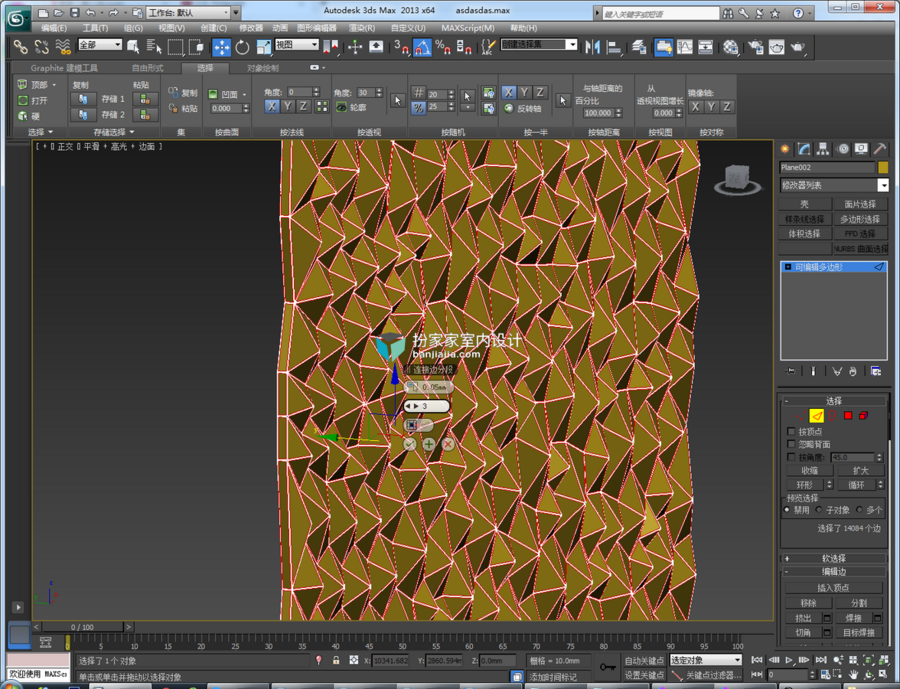Select Element sub-object level cube icon
The width and height of the screenshot is (900, 689).
click(863, 416)
